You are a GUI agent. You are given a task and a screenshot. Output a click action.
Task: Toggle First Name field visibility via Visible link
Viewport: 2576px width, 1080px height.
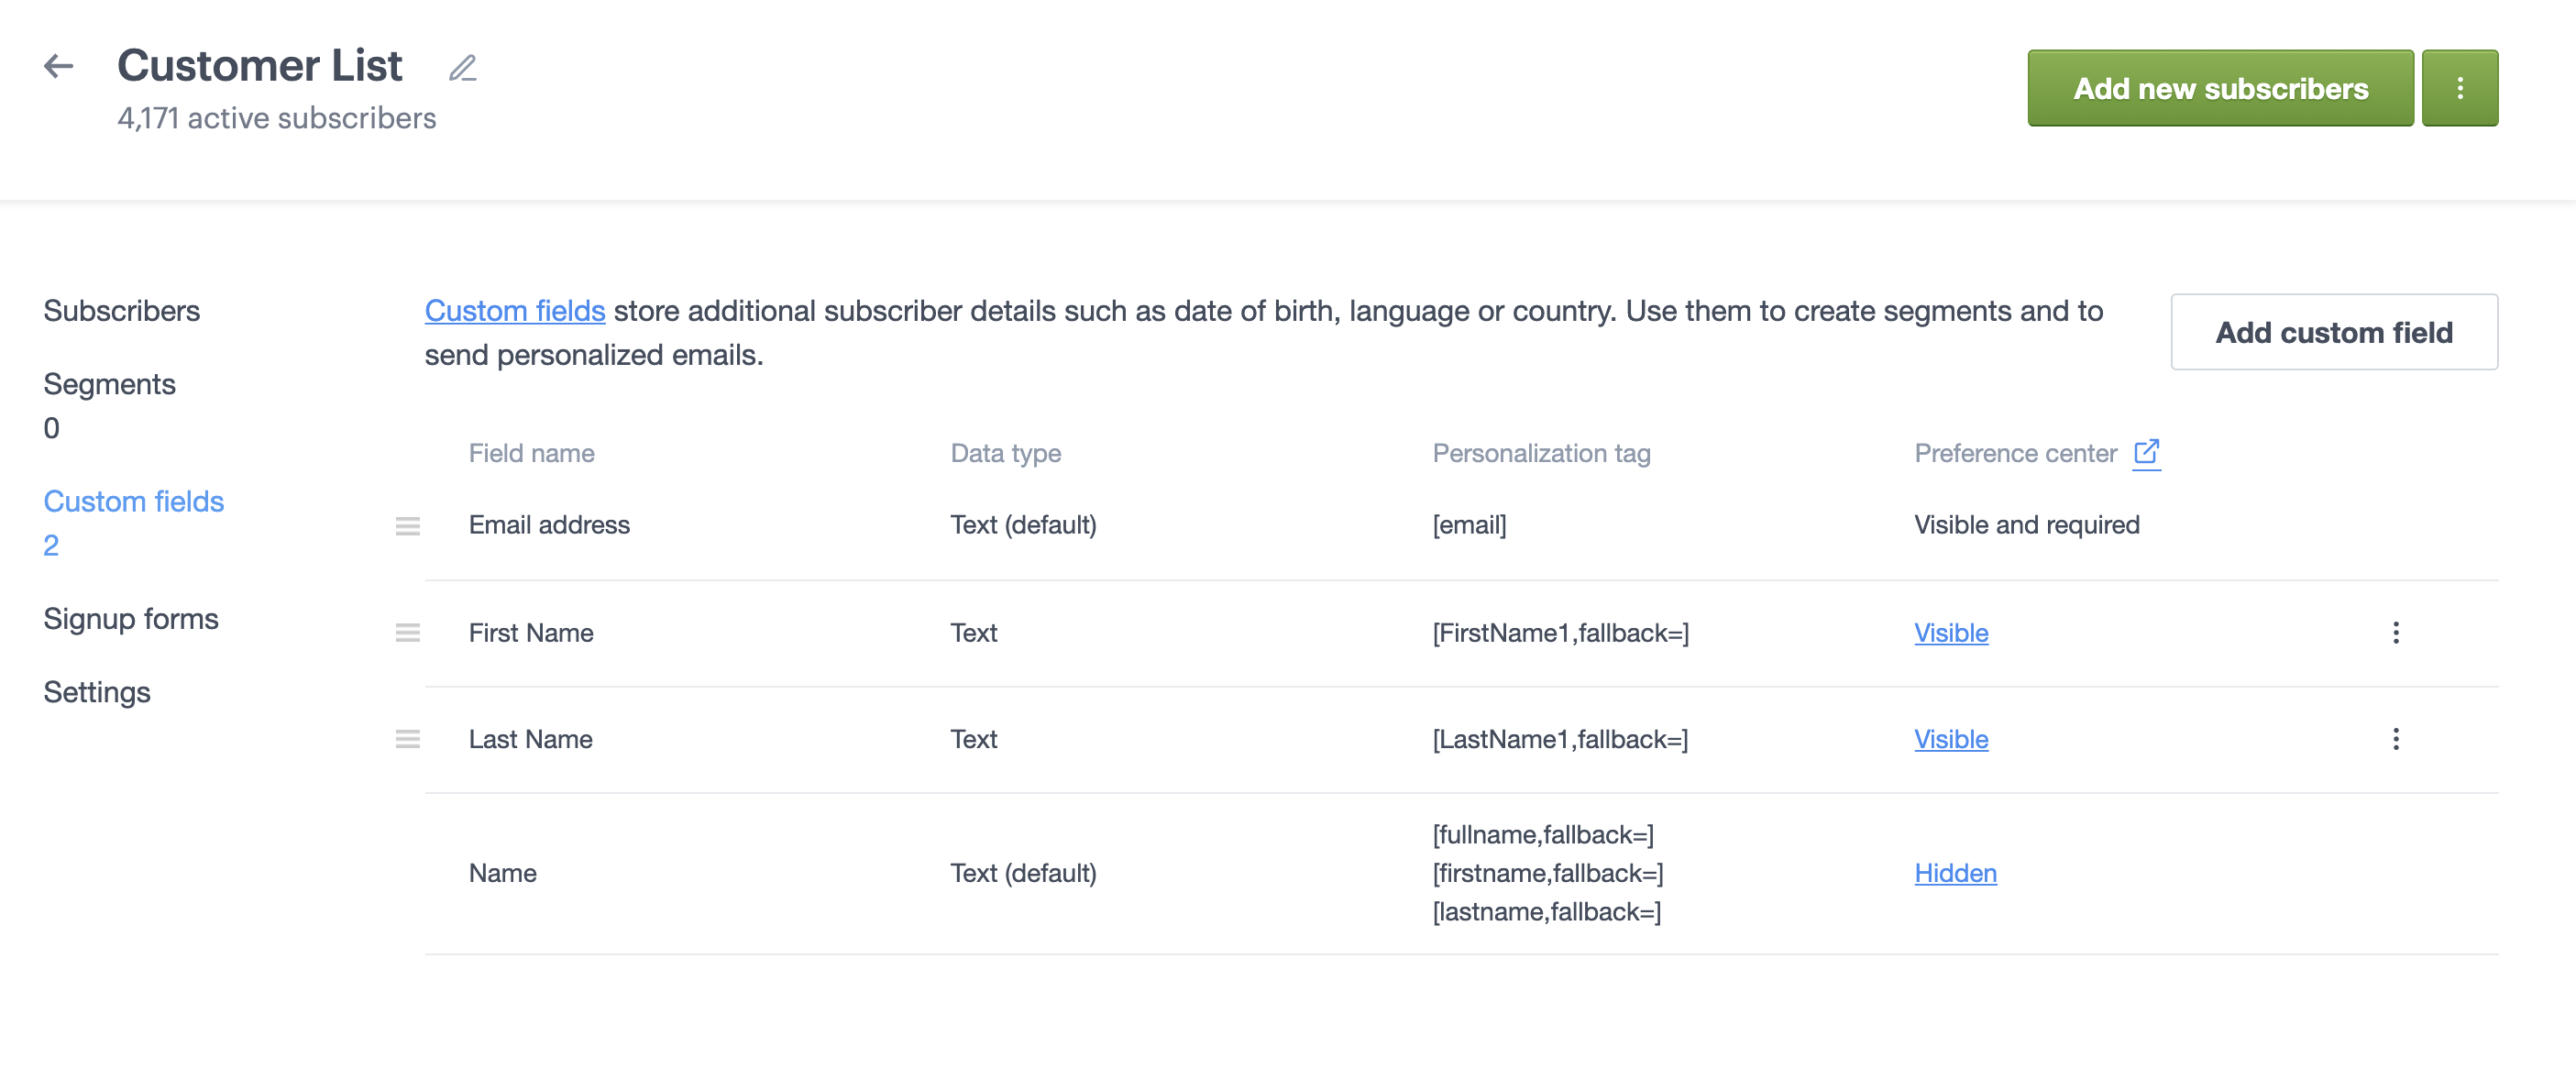coord(1950,632)
